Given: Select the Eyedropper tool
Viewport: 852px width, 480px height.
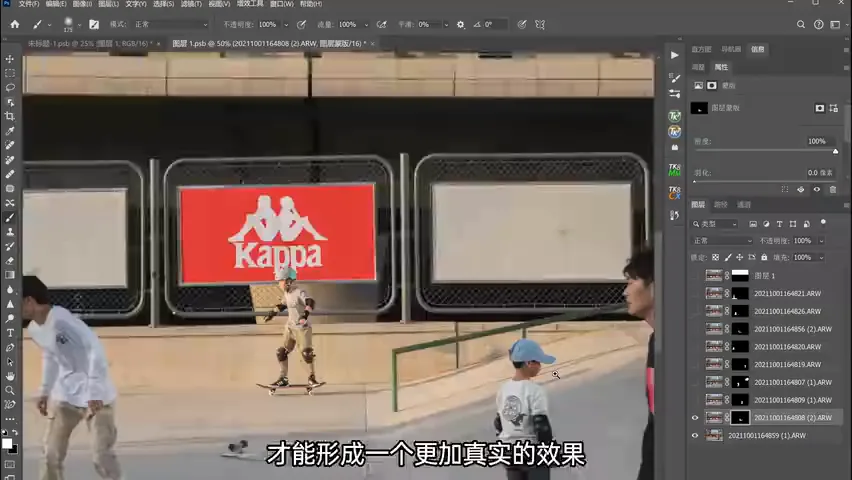Looking at the screenshot, I should [x=10, y=131].
